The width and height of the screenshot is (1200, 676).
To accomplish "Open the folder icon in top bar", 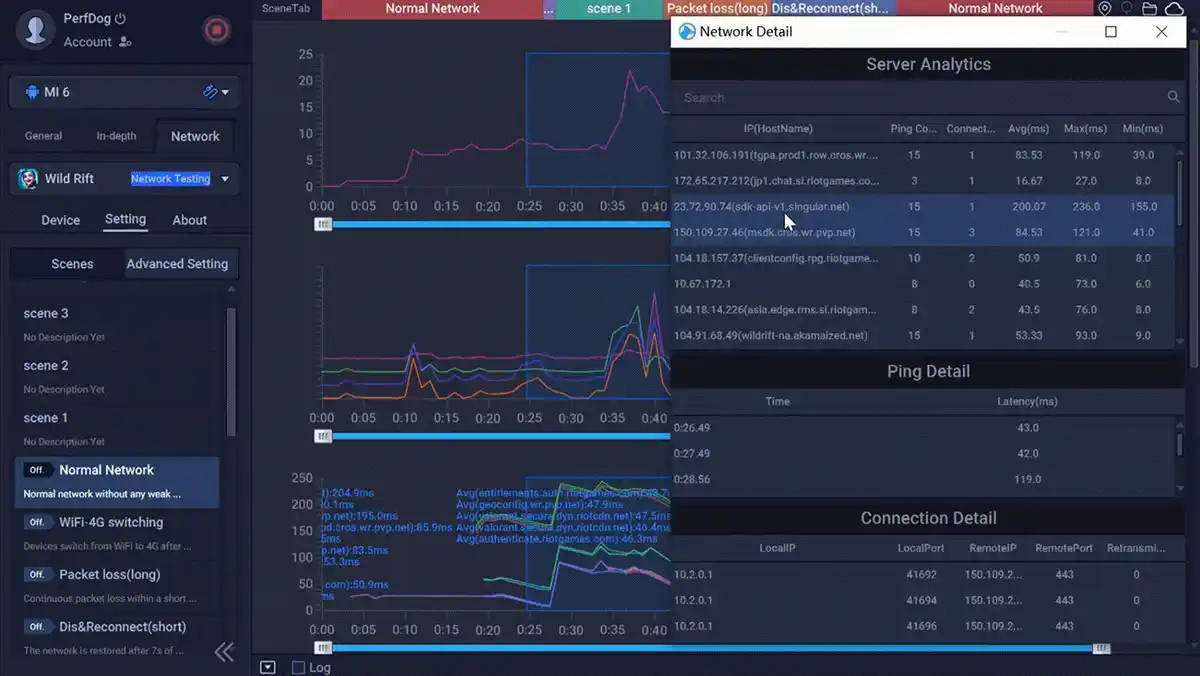I will (x=1149, y=9).
